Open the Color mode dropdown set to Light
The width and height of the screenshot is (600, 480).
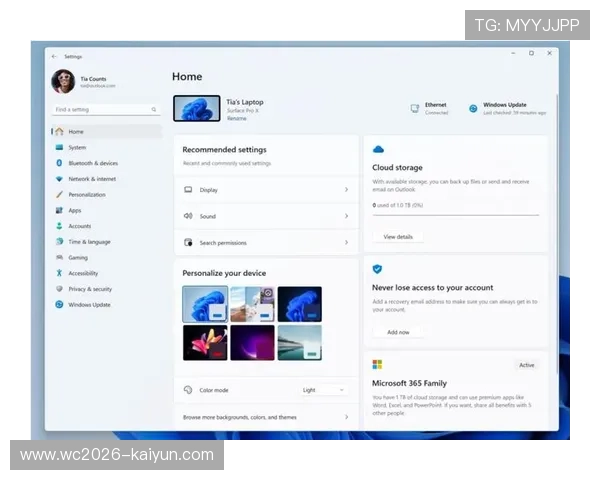pos(323,390)
